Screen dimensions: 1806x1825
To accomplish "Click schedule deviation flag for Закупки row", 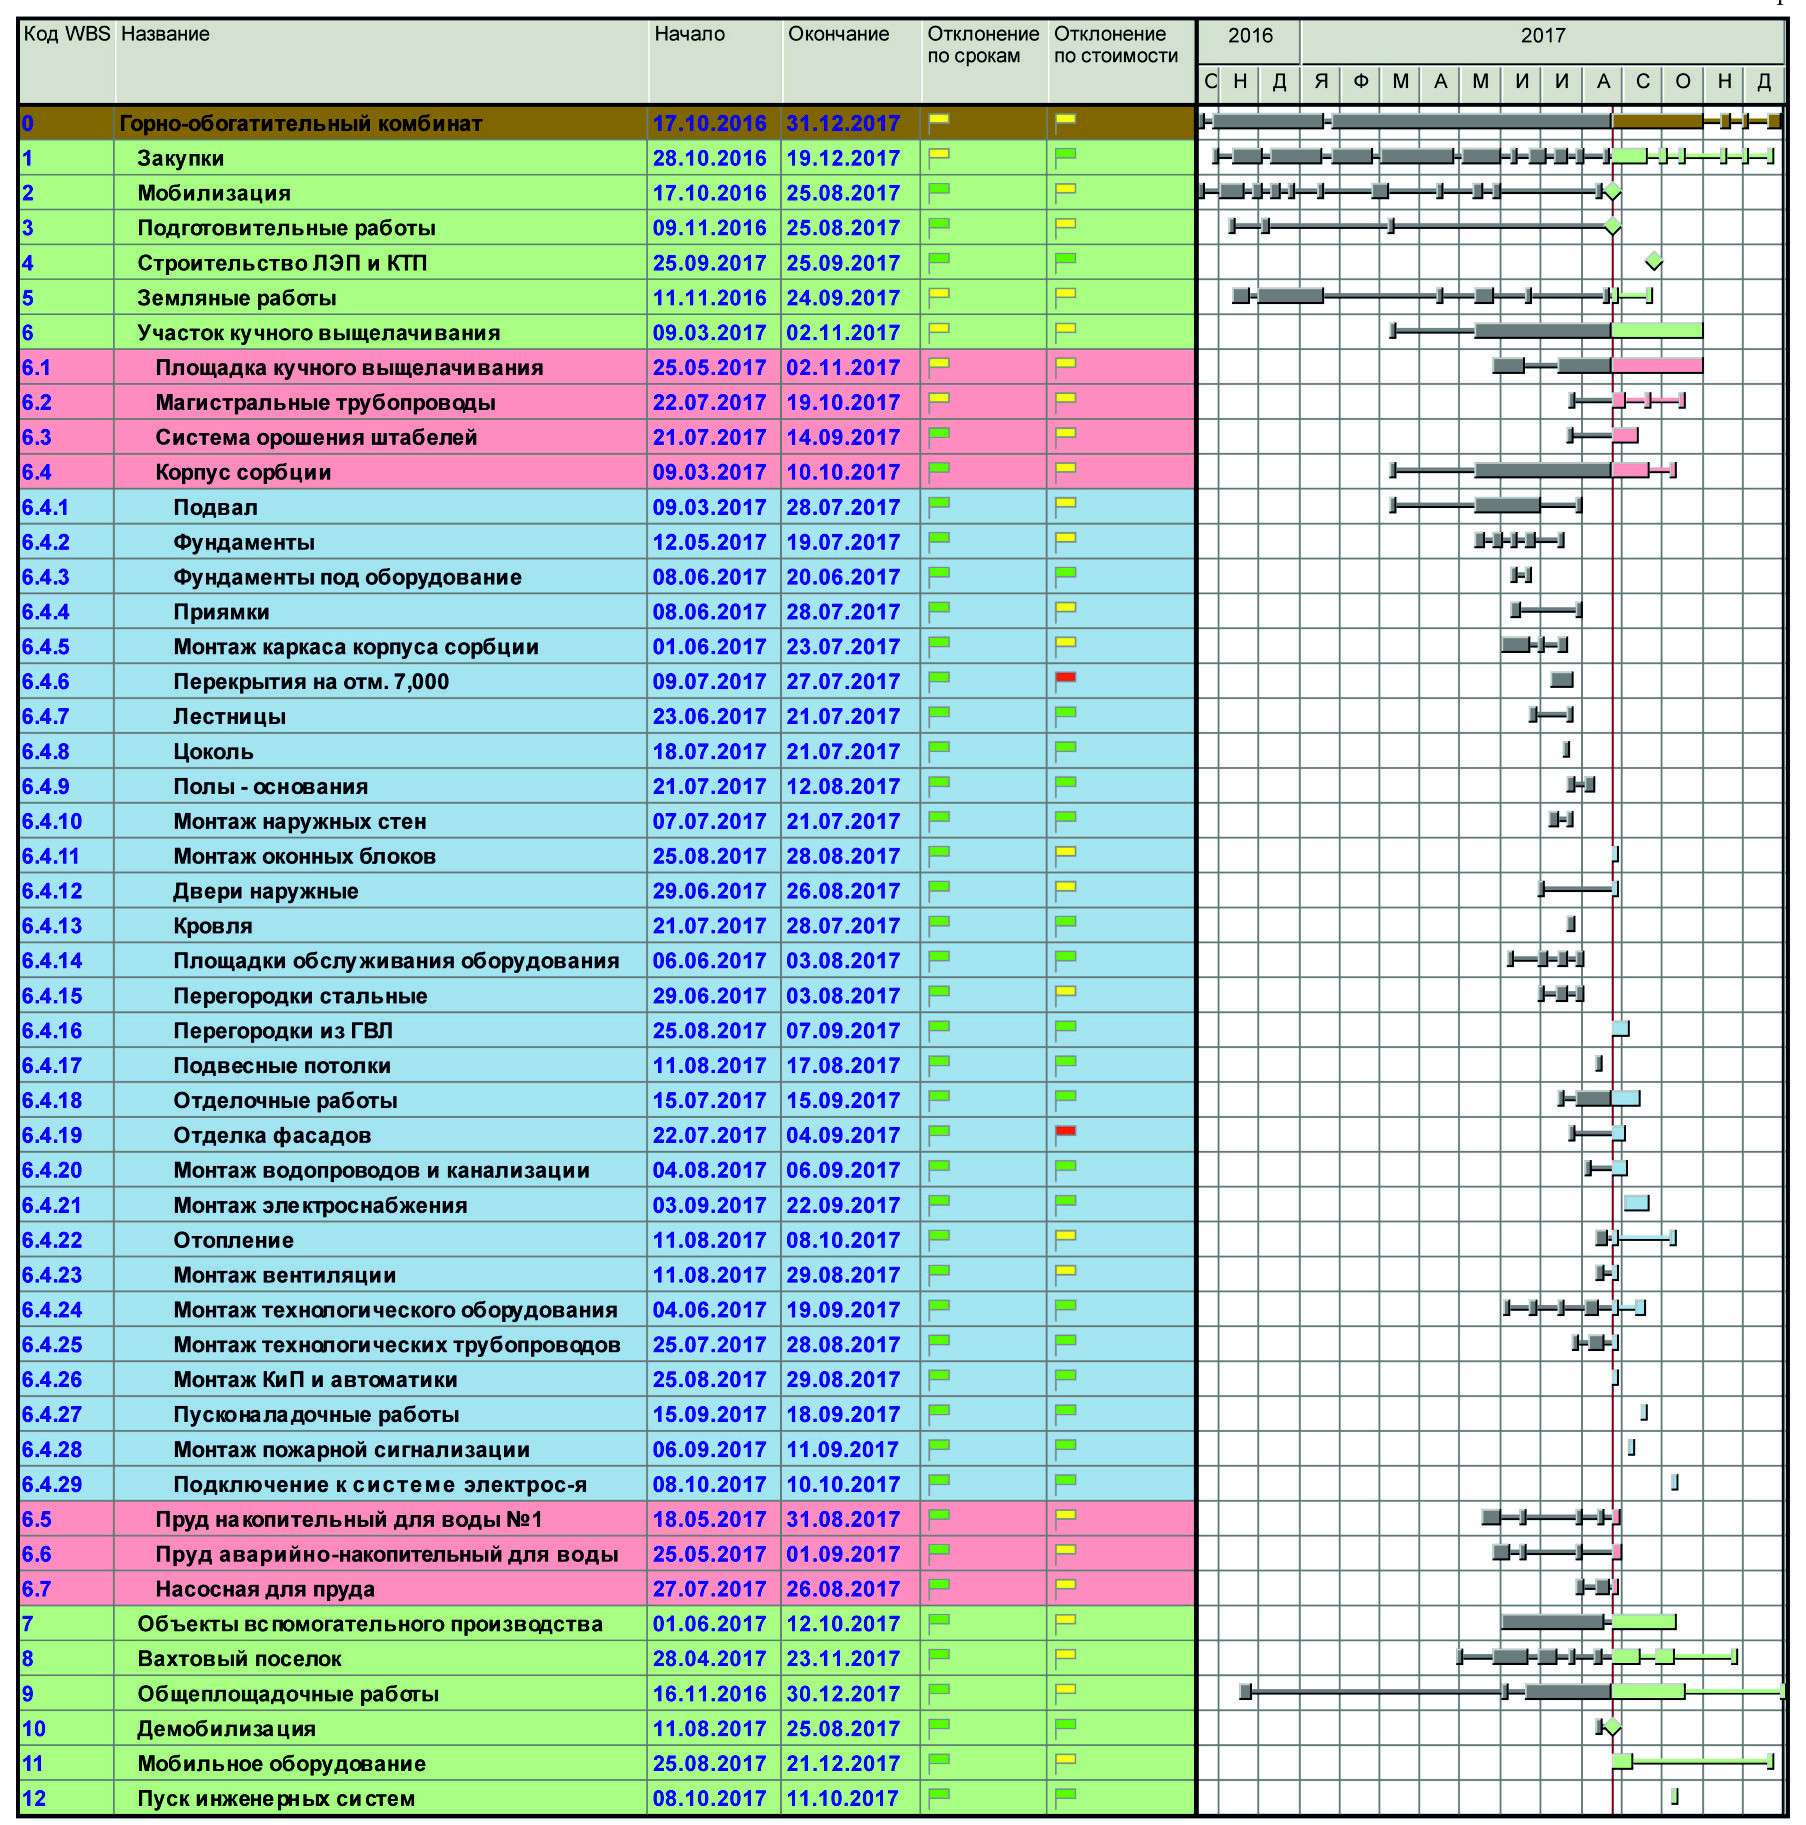I will [x=938, y=157].
